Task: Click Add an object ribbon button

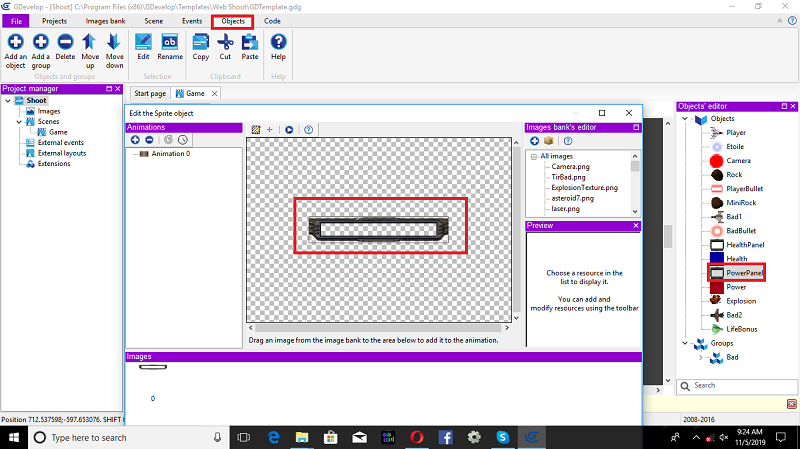Action: (x=15, y=51)
